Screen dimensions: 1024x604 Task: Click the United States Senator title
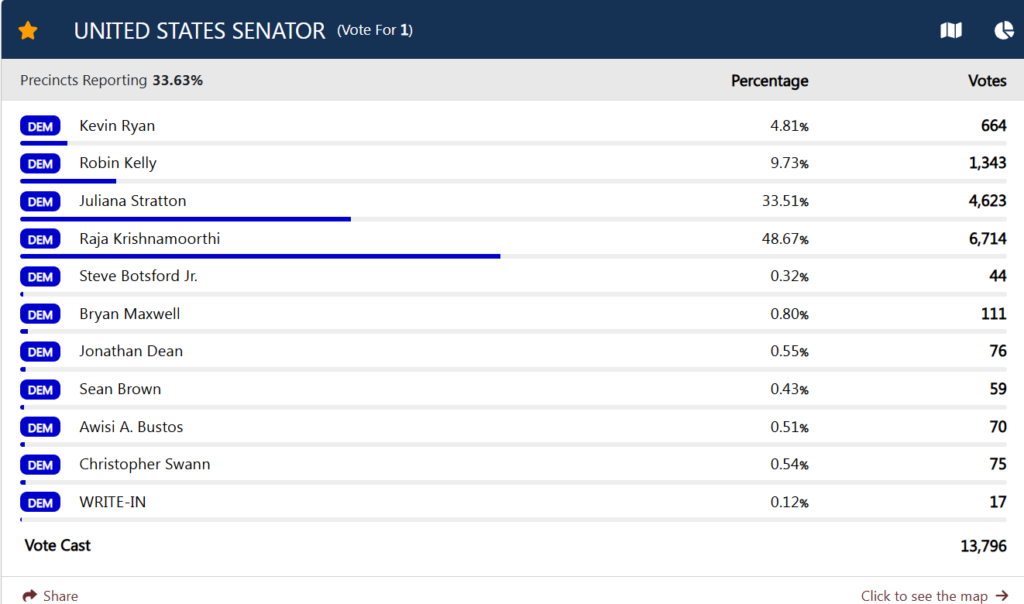(x=200, y=31)
